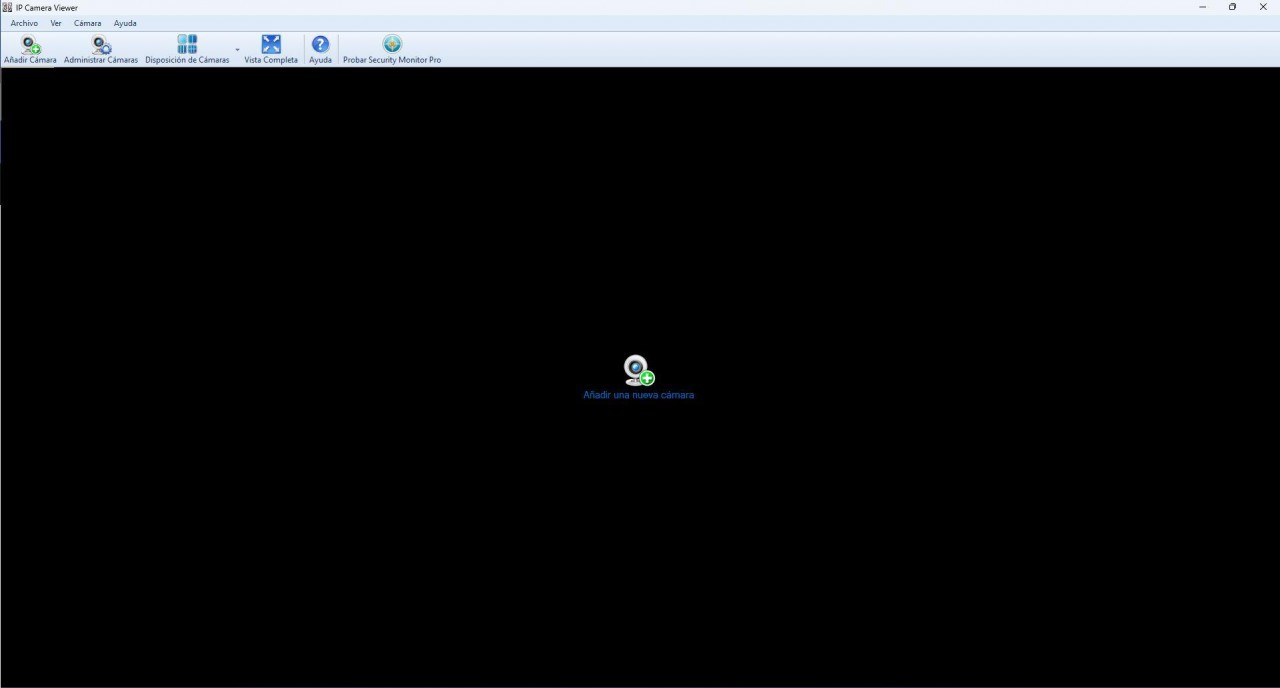
Task: Expand the Disposición de Cámaras dropdown arrow
Action: pos(237,49)
